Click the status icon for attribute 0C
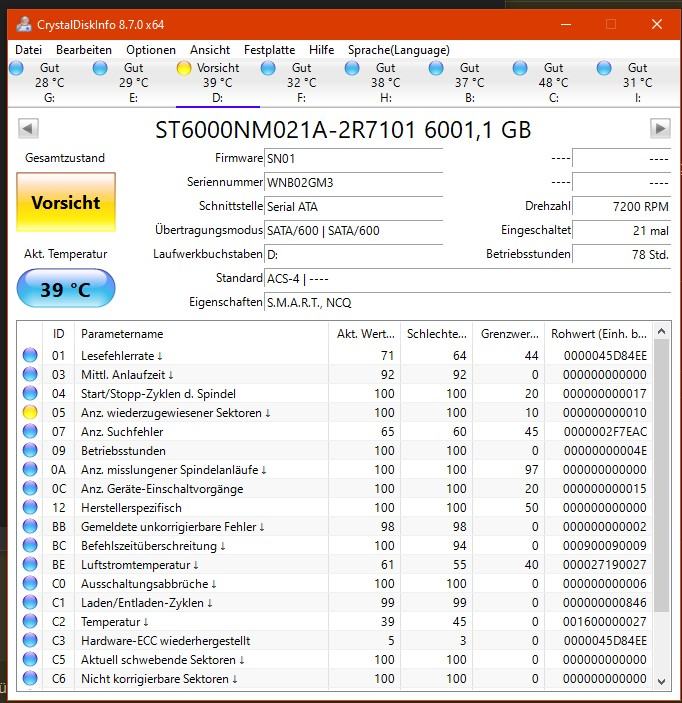This screenshot has width=682, height=703. tap(30, 488)
